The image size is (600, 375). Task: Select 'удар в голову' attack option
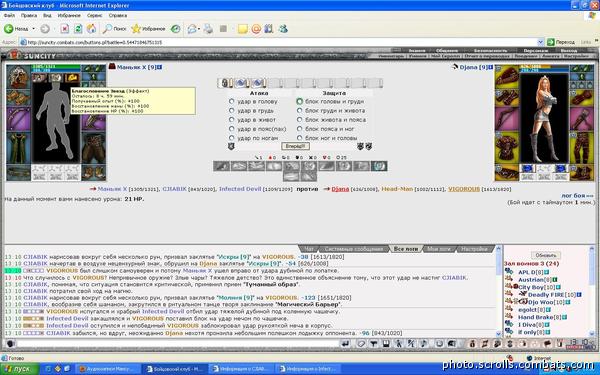232,101
